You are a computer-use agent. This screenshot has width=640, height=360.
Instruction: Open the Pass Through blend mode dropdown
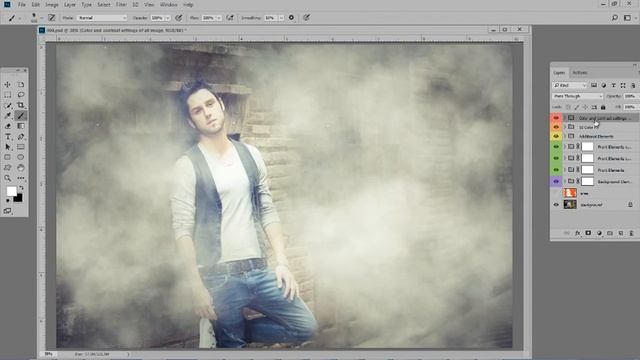[x=577, y=96]
